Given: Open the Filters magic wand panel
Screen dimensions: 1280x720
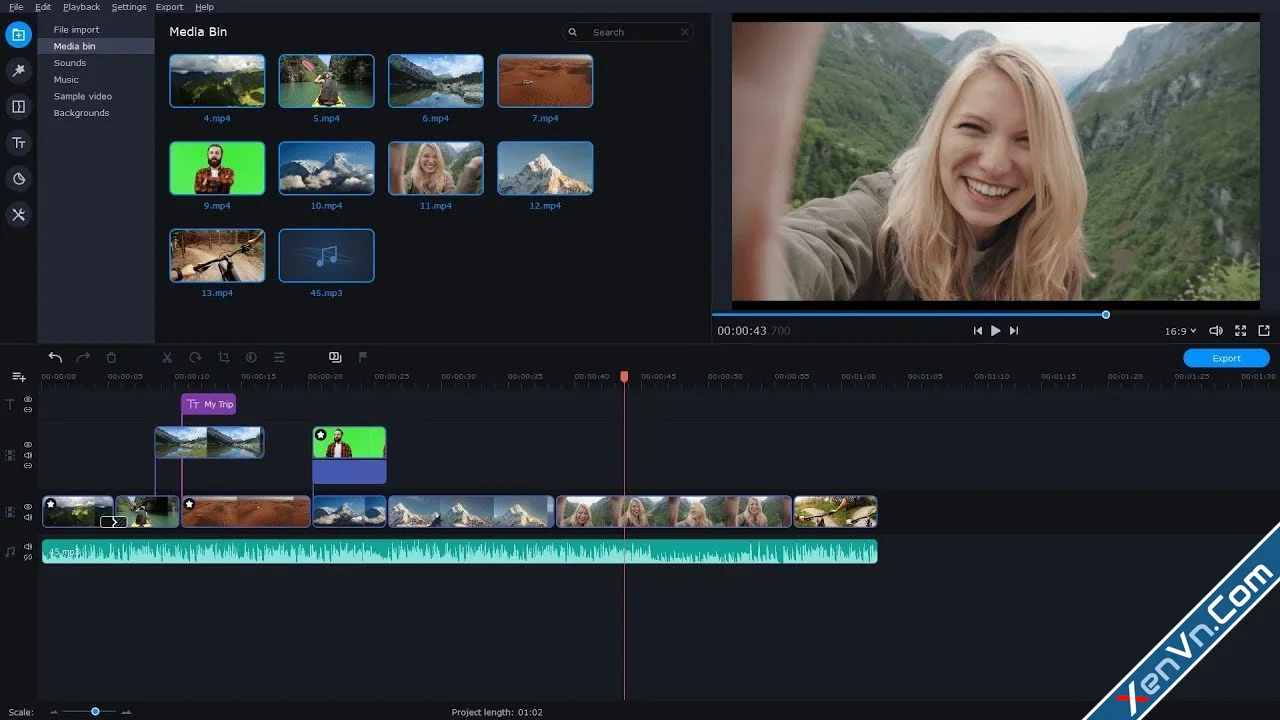Looking at the screenshot, I should [18, 70].
